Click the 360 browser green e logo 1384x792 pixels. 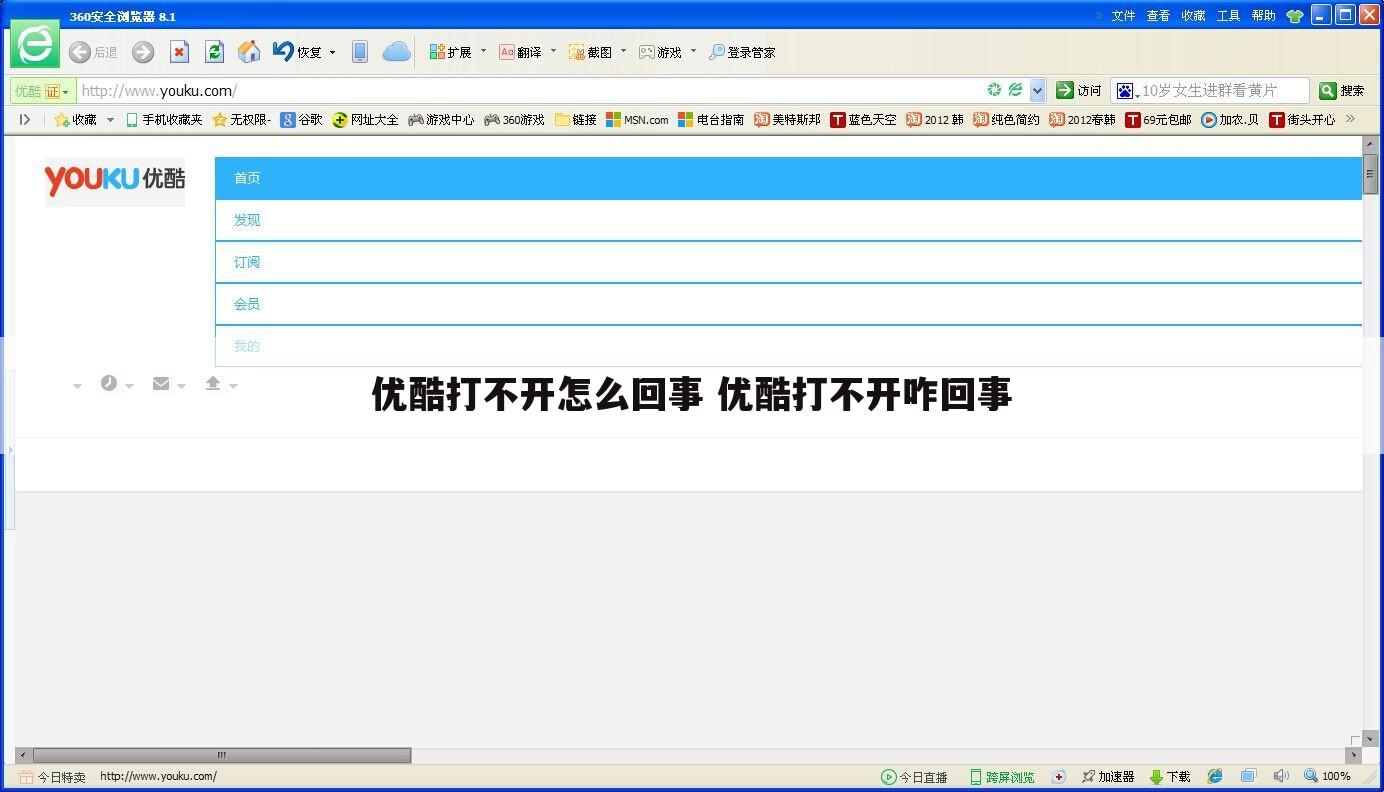click(35, 44)
